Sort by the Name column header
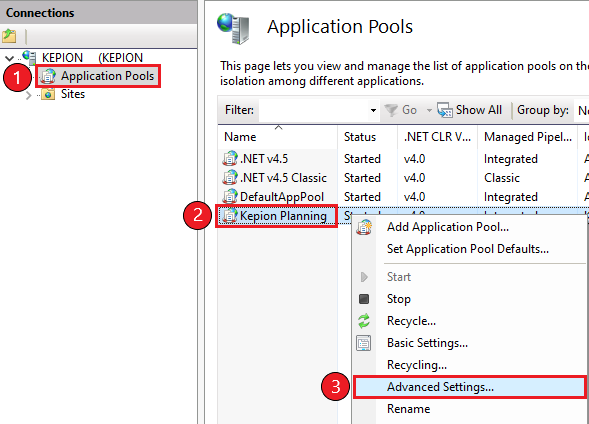Screen dimensions: 589x424 [x=278, y=137]
